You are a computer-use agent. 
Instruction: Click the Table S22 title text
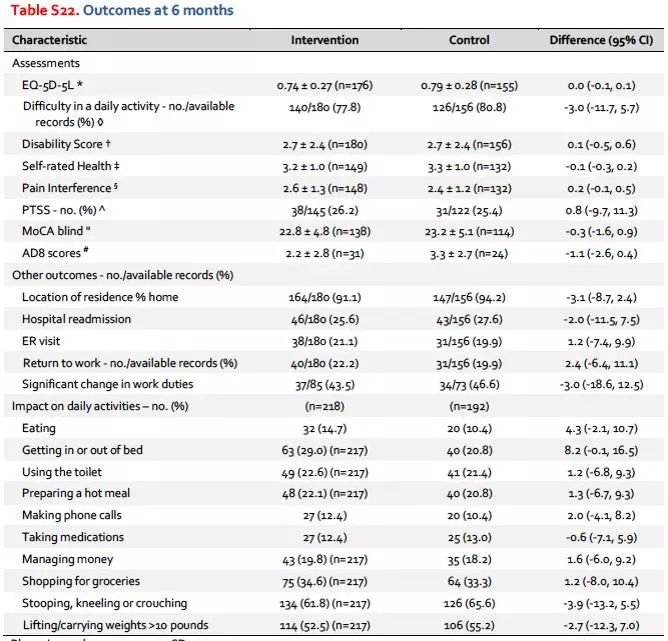click(122, 10)
